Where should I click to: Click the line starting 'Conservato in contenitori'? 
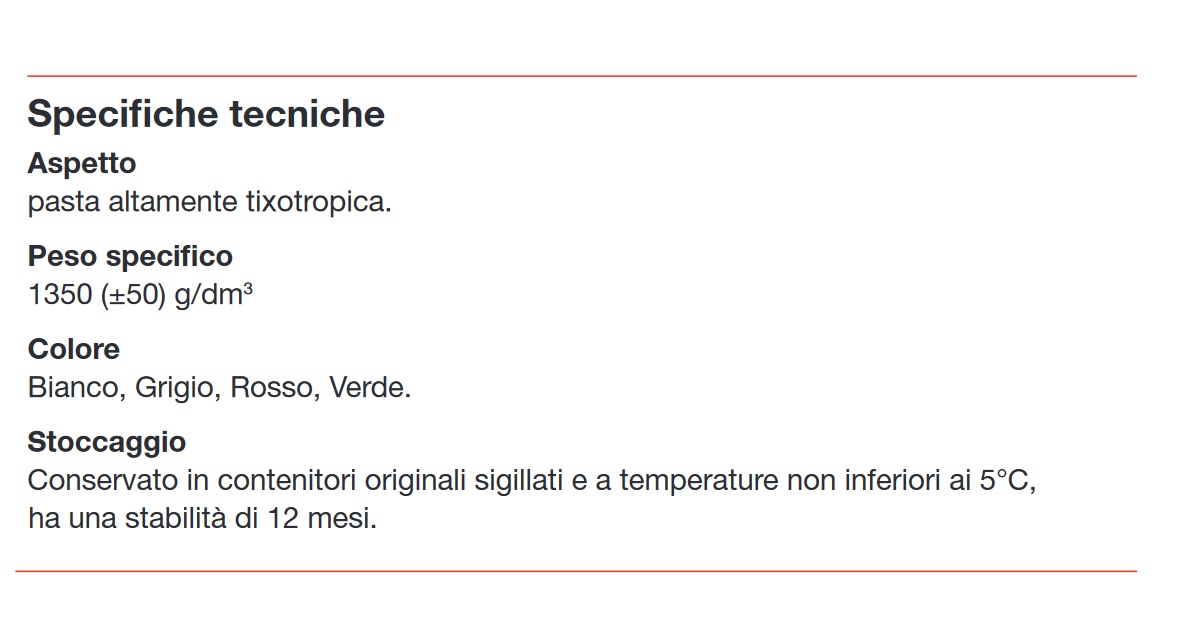pyautogui.click(x=531, y=481)
